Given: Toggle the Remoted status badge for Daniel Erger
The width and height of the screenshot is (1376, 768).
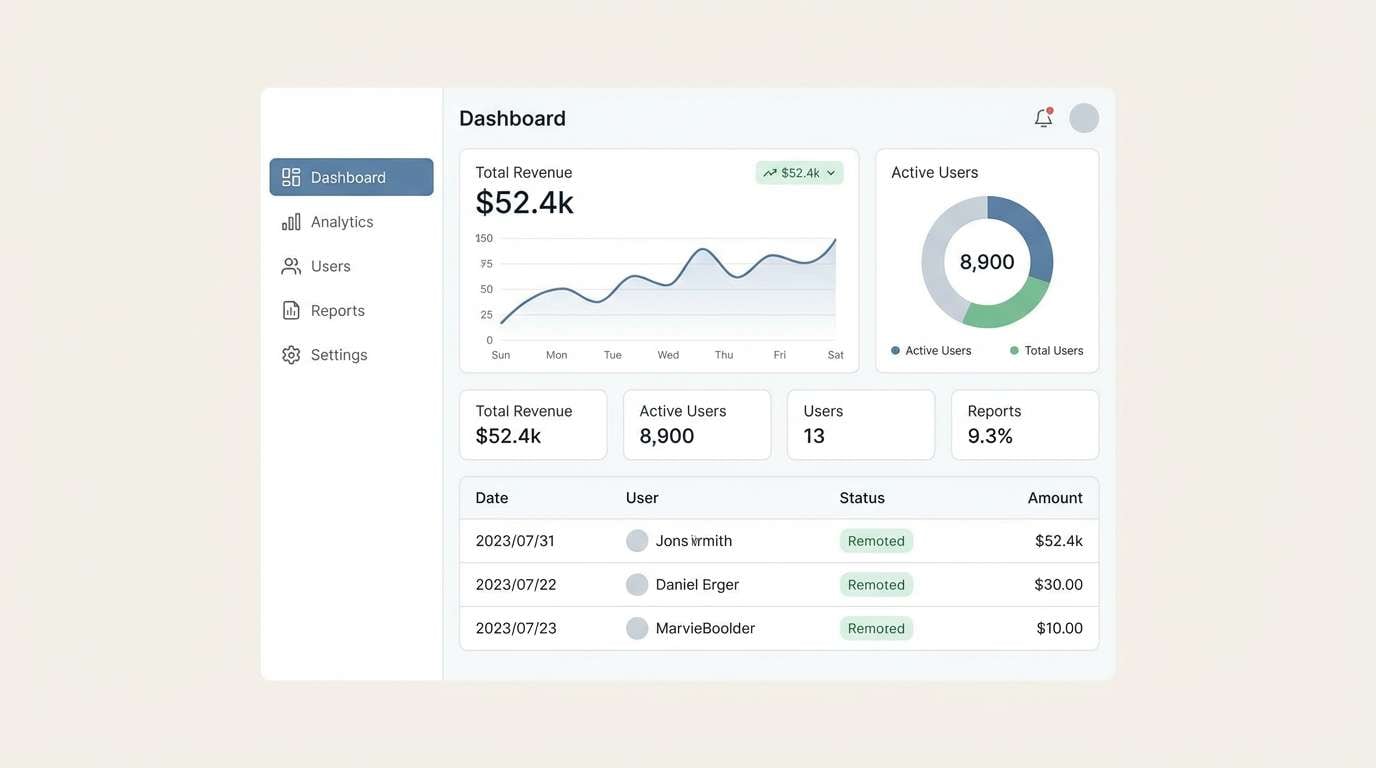Looking at the screenshot, I should 876,583.
